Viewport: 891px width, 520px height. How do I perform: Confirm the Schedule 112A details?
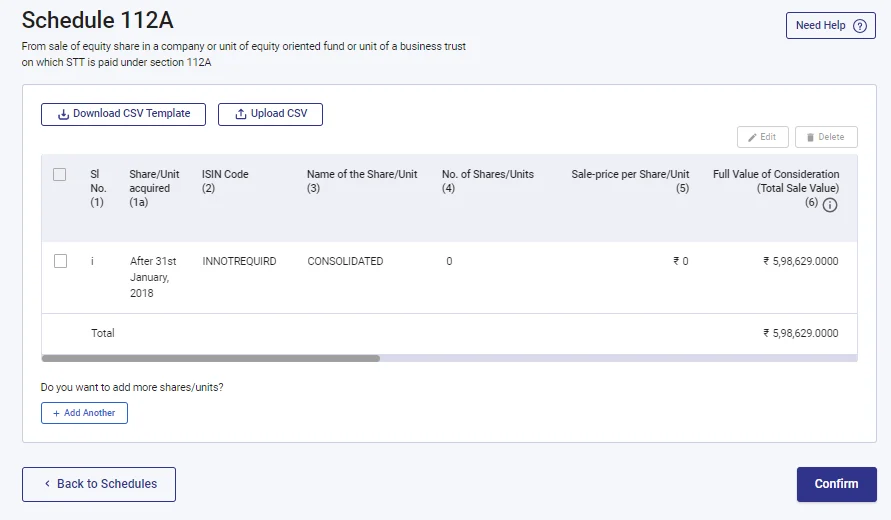[836, 484]
